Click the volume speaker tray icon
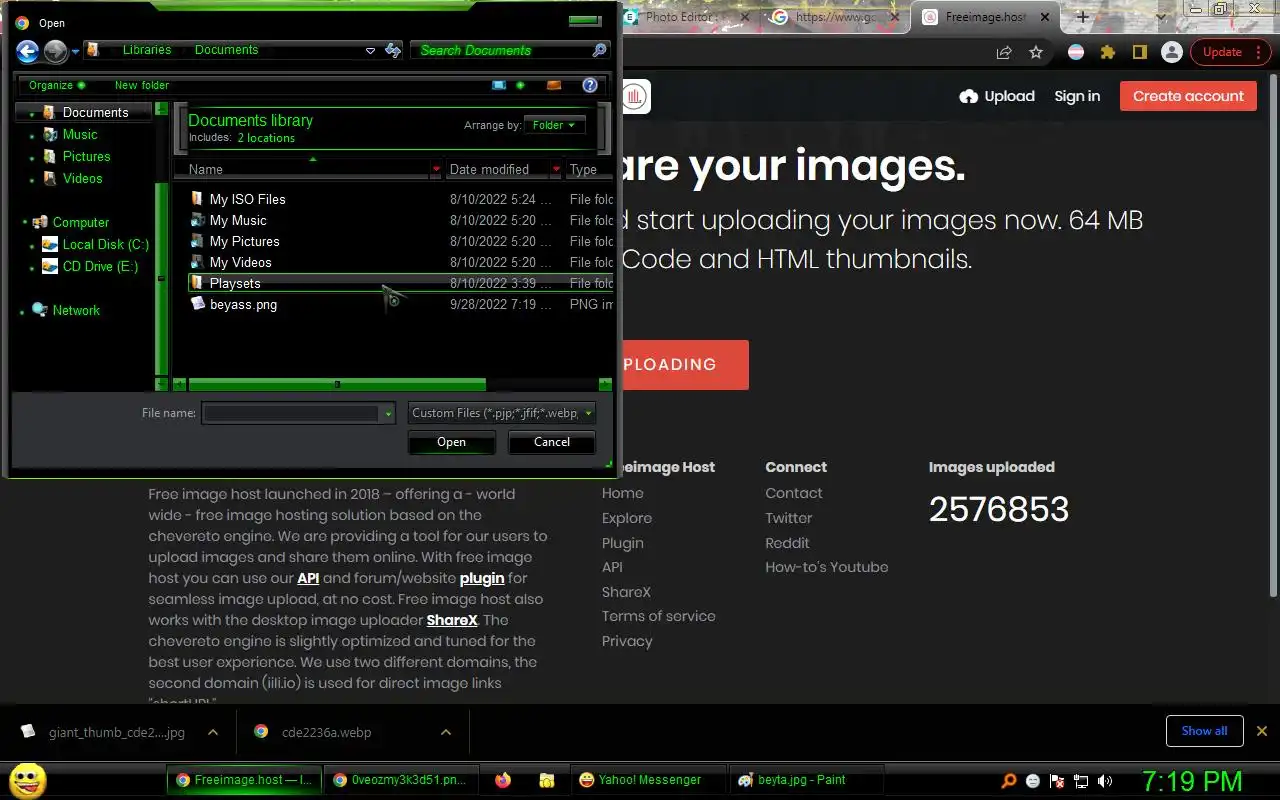The width and height of the screenshot is (1280, 800). (x=1105, y=781)
